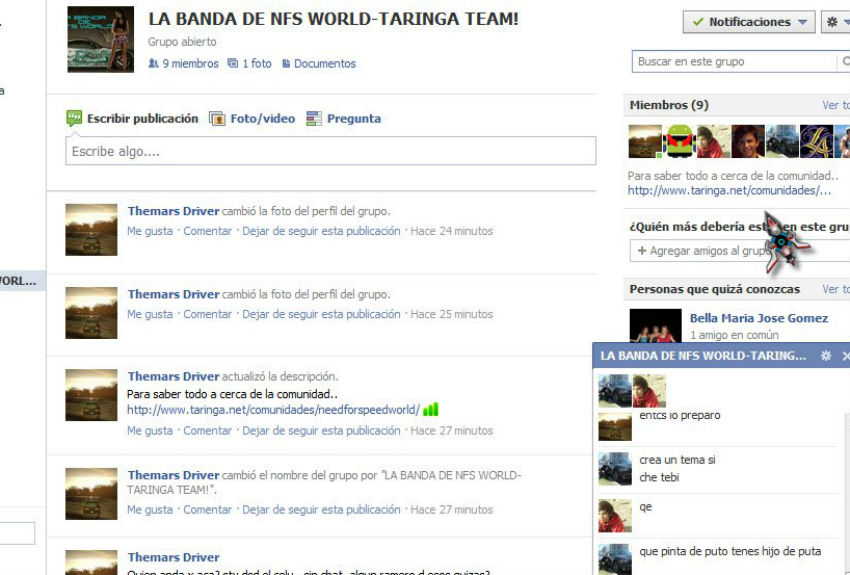This screenshot has width=850, height=575.
Task: Click the photo icon beside 'Foto/video'
Action: pyautogui.click(x=217, y=118)
